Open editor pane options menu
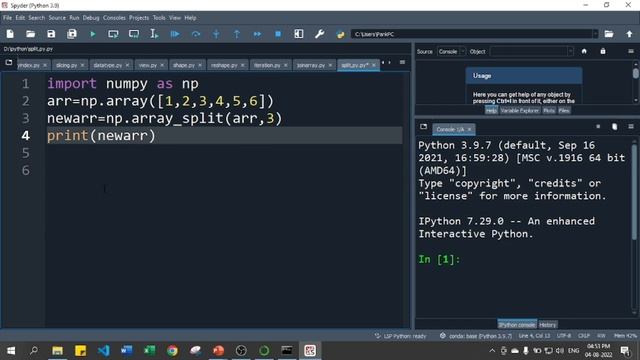Image resolution: width=640 pixels, height=360 pixels. pyautogui.click(x=402, y=62)
